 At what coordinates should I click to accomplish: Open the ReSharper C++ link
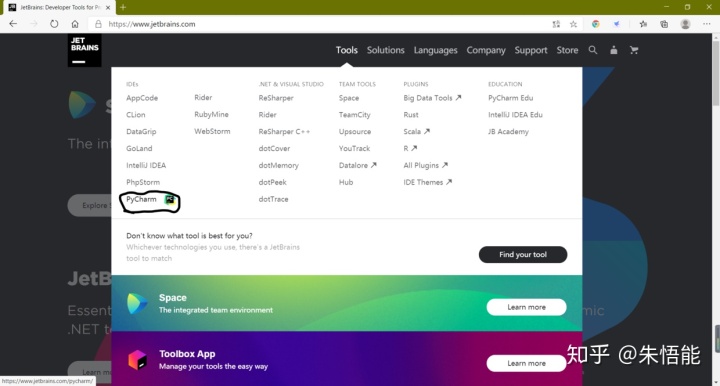pos(284,132)
